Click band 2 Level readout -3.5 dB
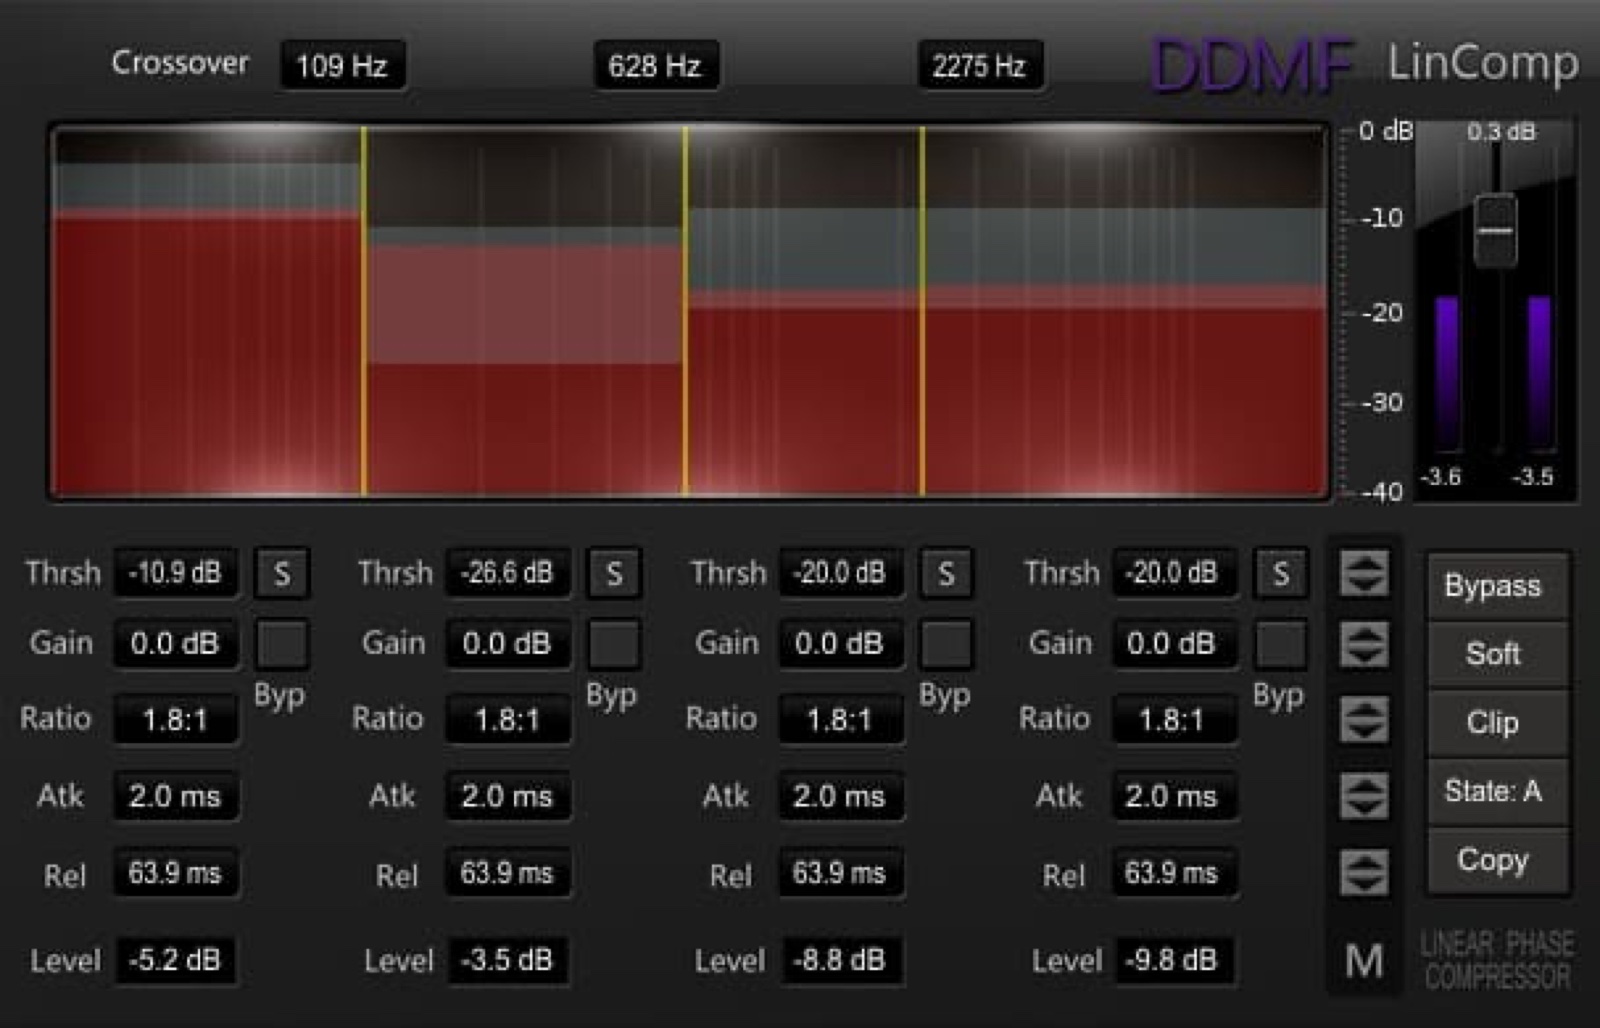 click(507, 960)
